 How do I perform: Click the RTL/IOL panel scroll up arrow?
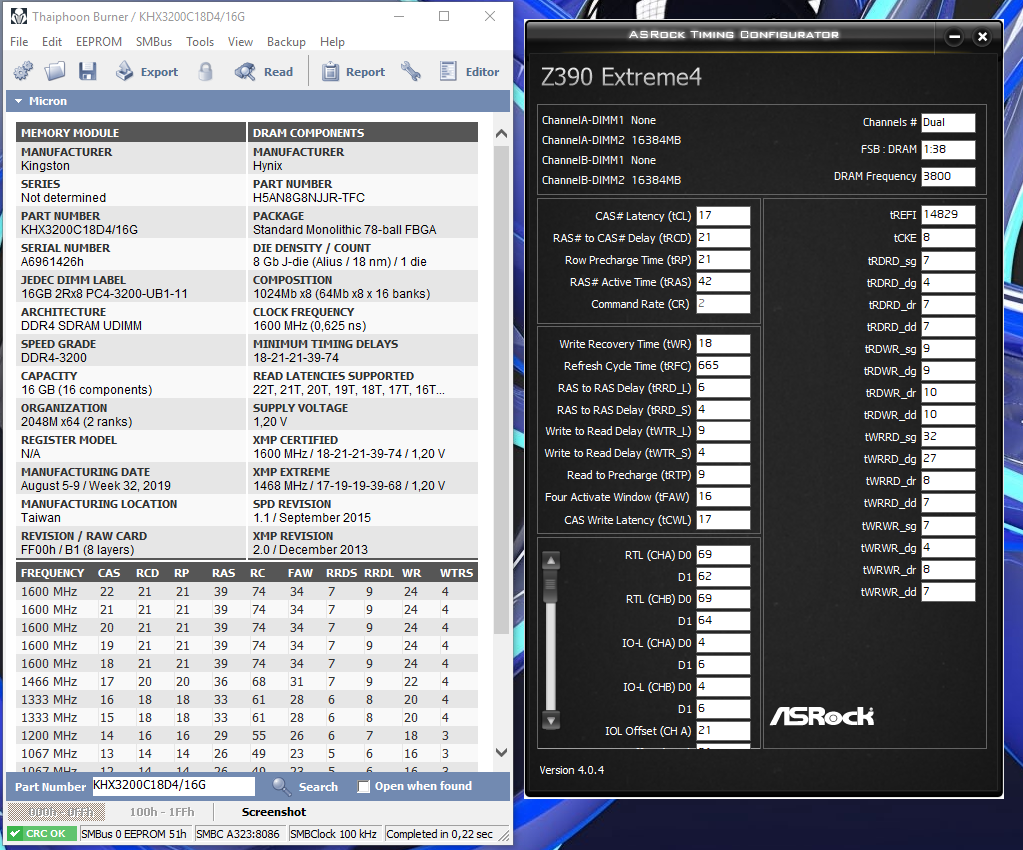click(x=551, y=560)
